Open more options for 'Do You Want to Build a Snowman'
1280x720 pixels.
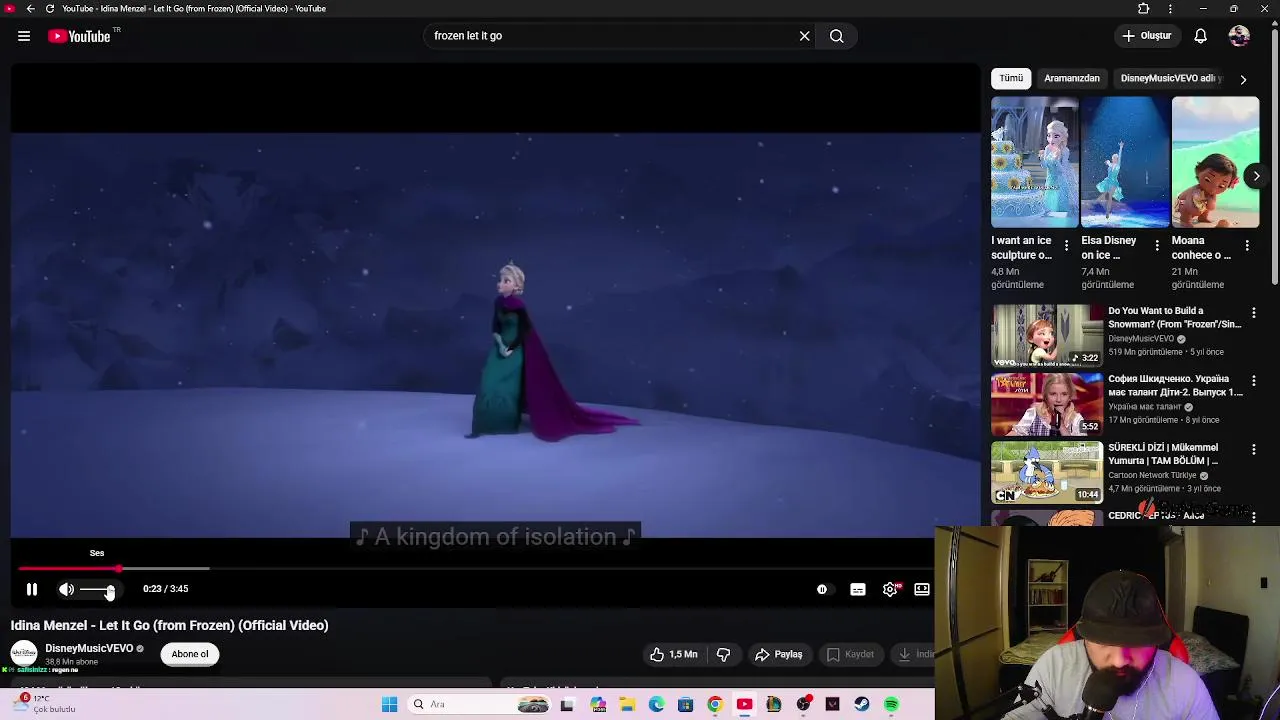pos(1254,313)
